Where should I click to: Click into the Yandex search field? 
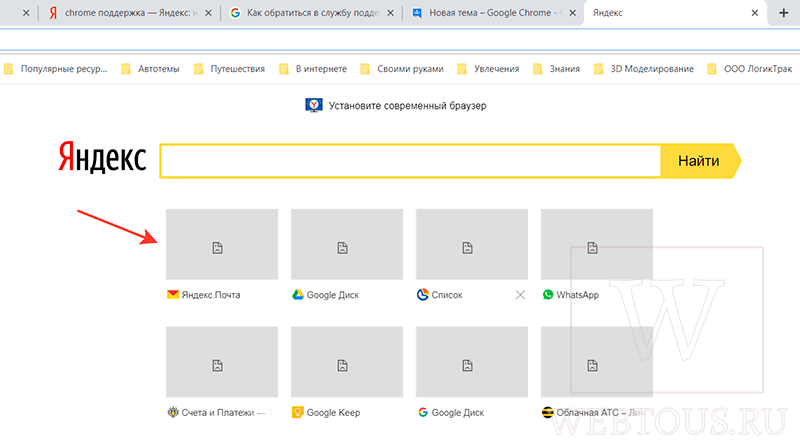pos(410,161)
